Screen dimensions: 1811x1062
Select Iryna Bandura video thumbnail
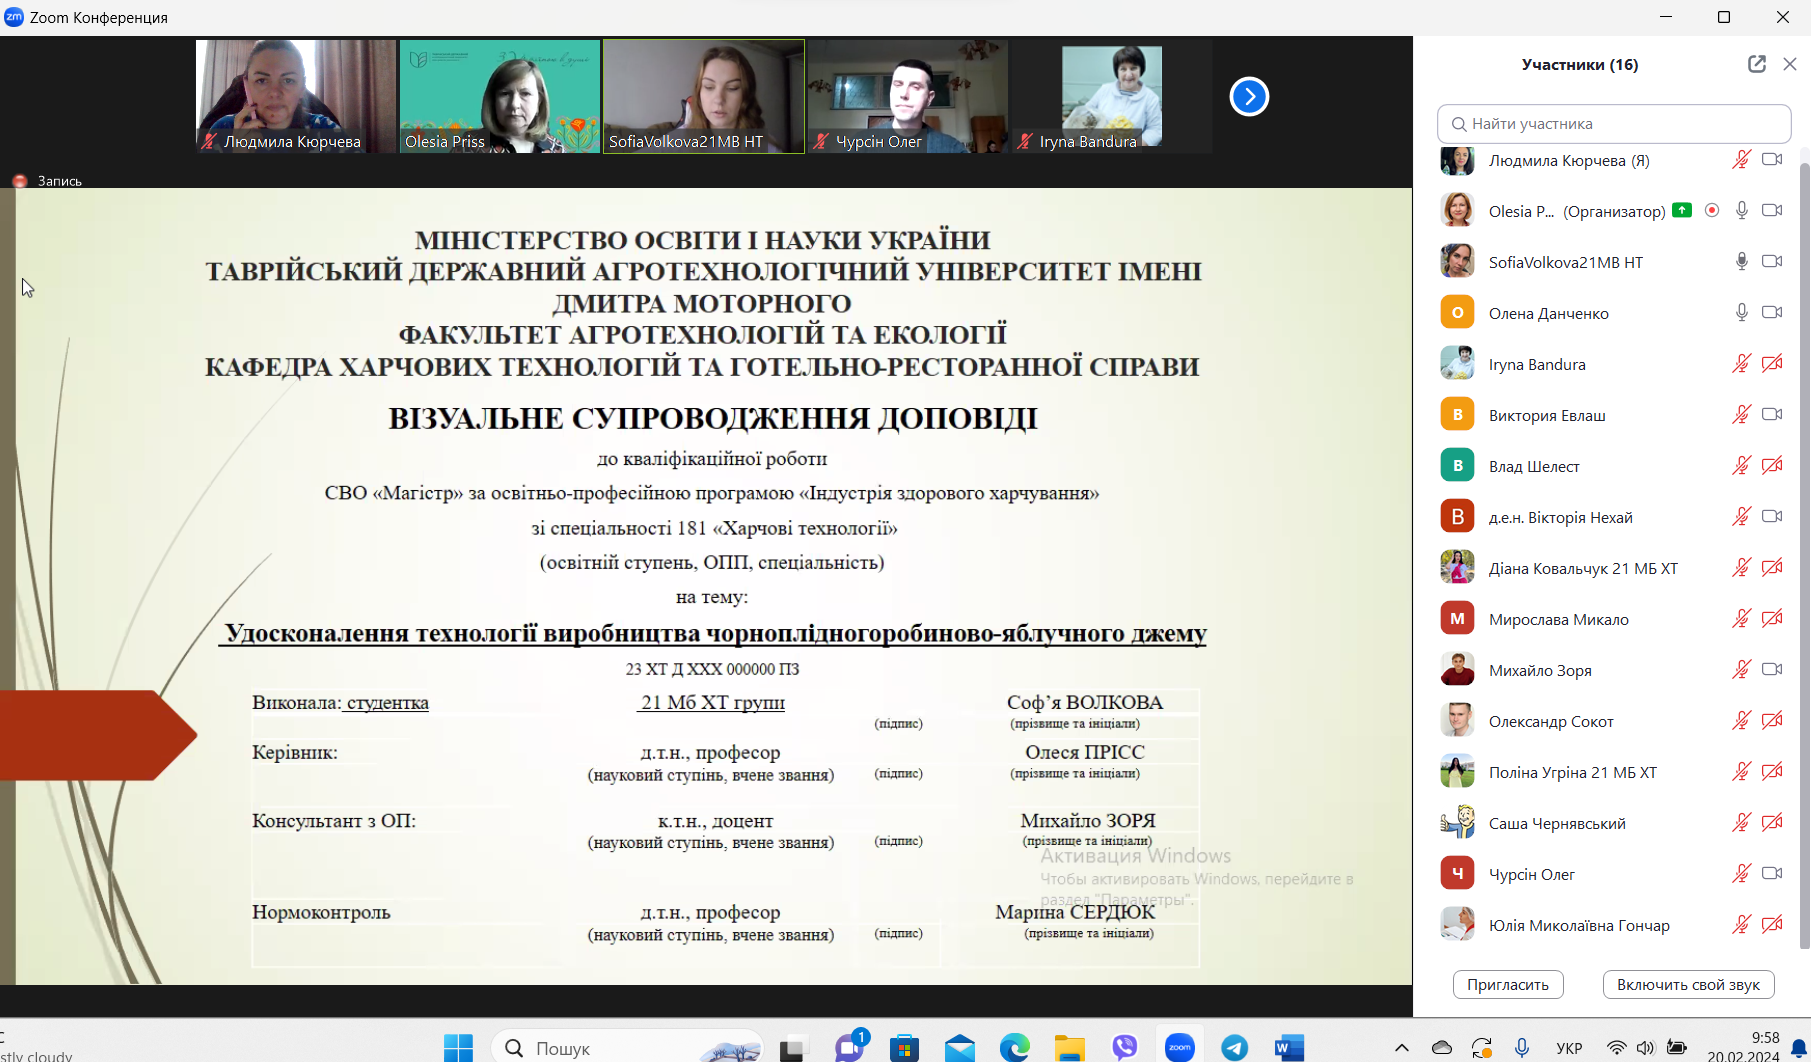point(1112,96)
